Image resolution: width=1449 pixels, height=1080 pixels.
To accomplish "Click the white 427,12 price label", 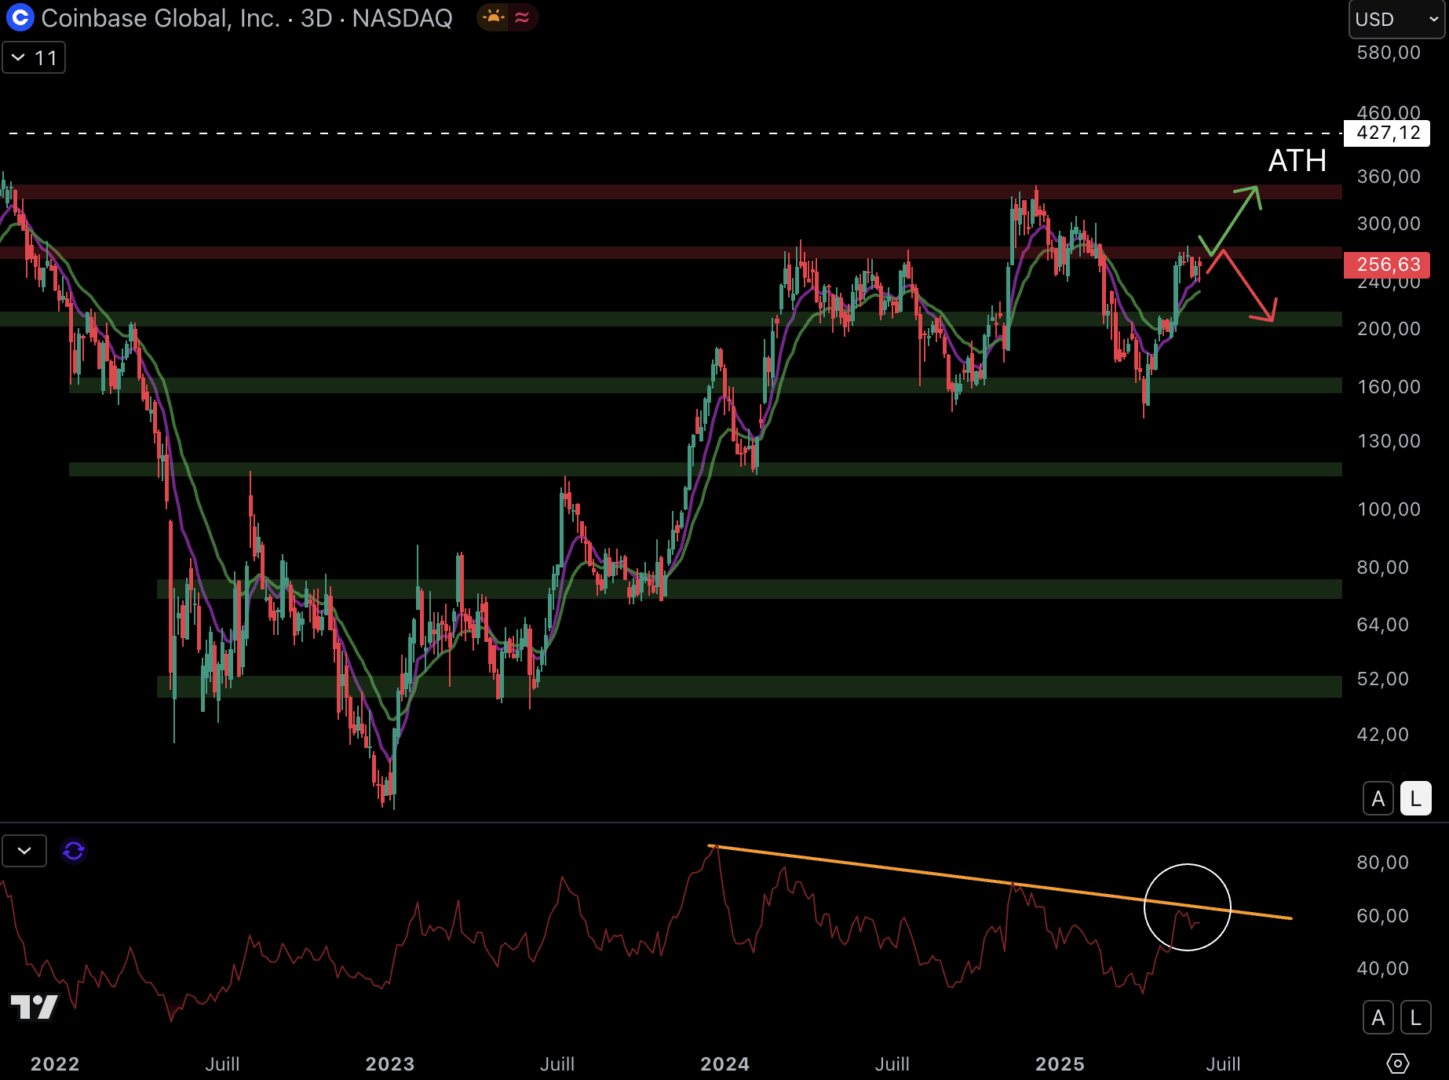I will pyautogui.click(x=1387, y=133).
